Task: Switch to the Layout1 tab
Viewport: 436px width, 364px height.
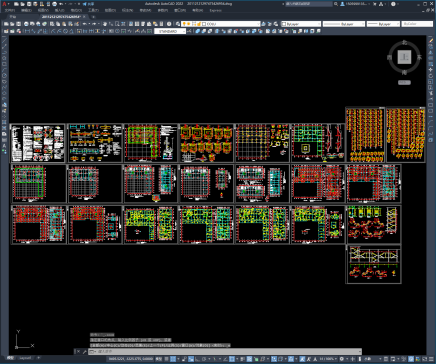Action: (25, 358)
